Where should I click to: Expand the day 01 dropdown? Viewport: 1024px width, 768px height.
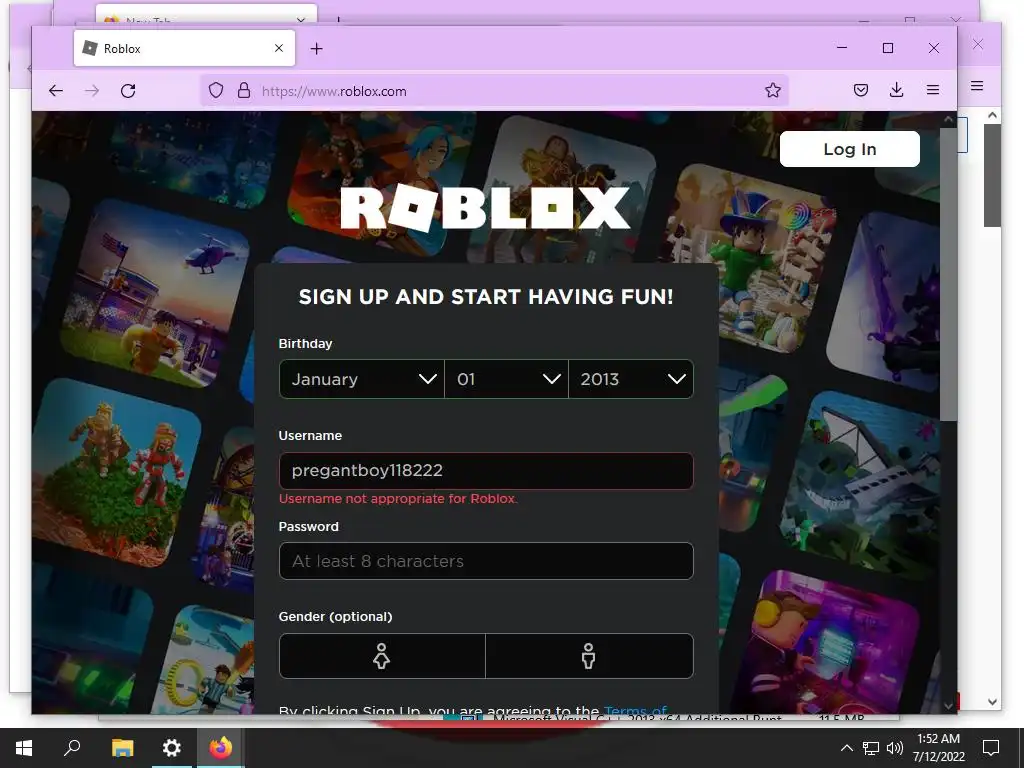(507, 379)
